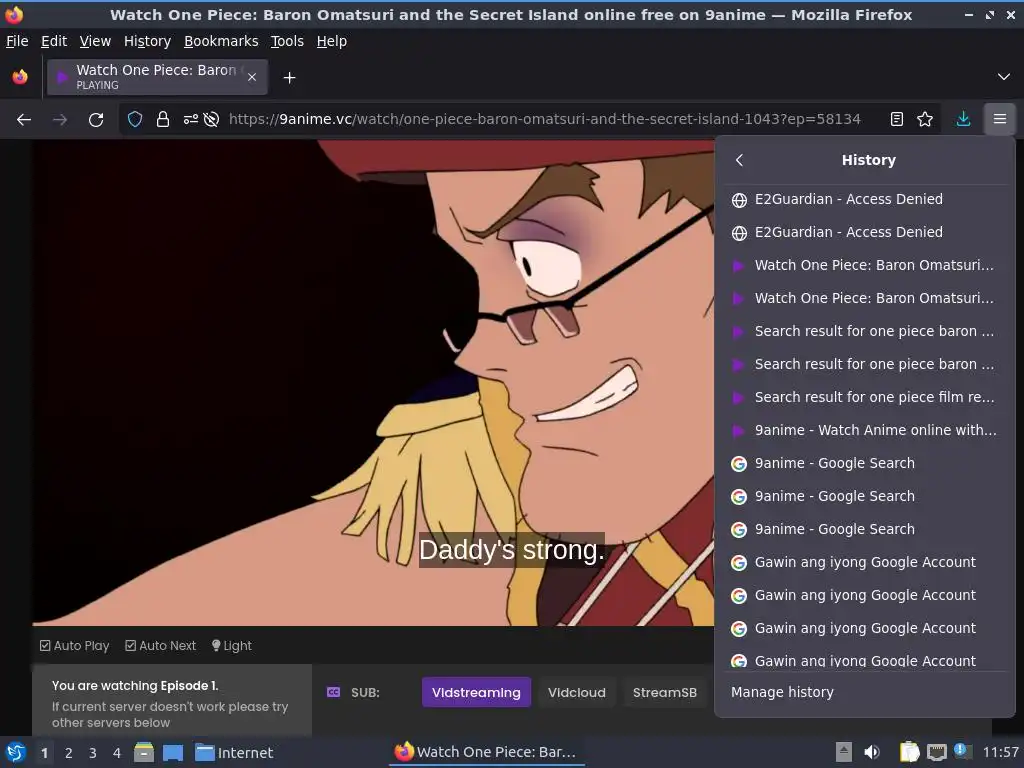Click the Watch One Piece taskbar window button
Viewport: 1024px width, 768px height.
point(486,752)
